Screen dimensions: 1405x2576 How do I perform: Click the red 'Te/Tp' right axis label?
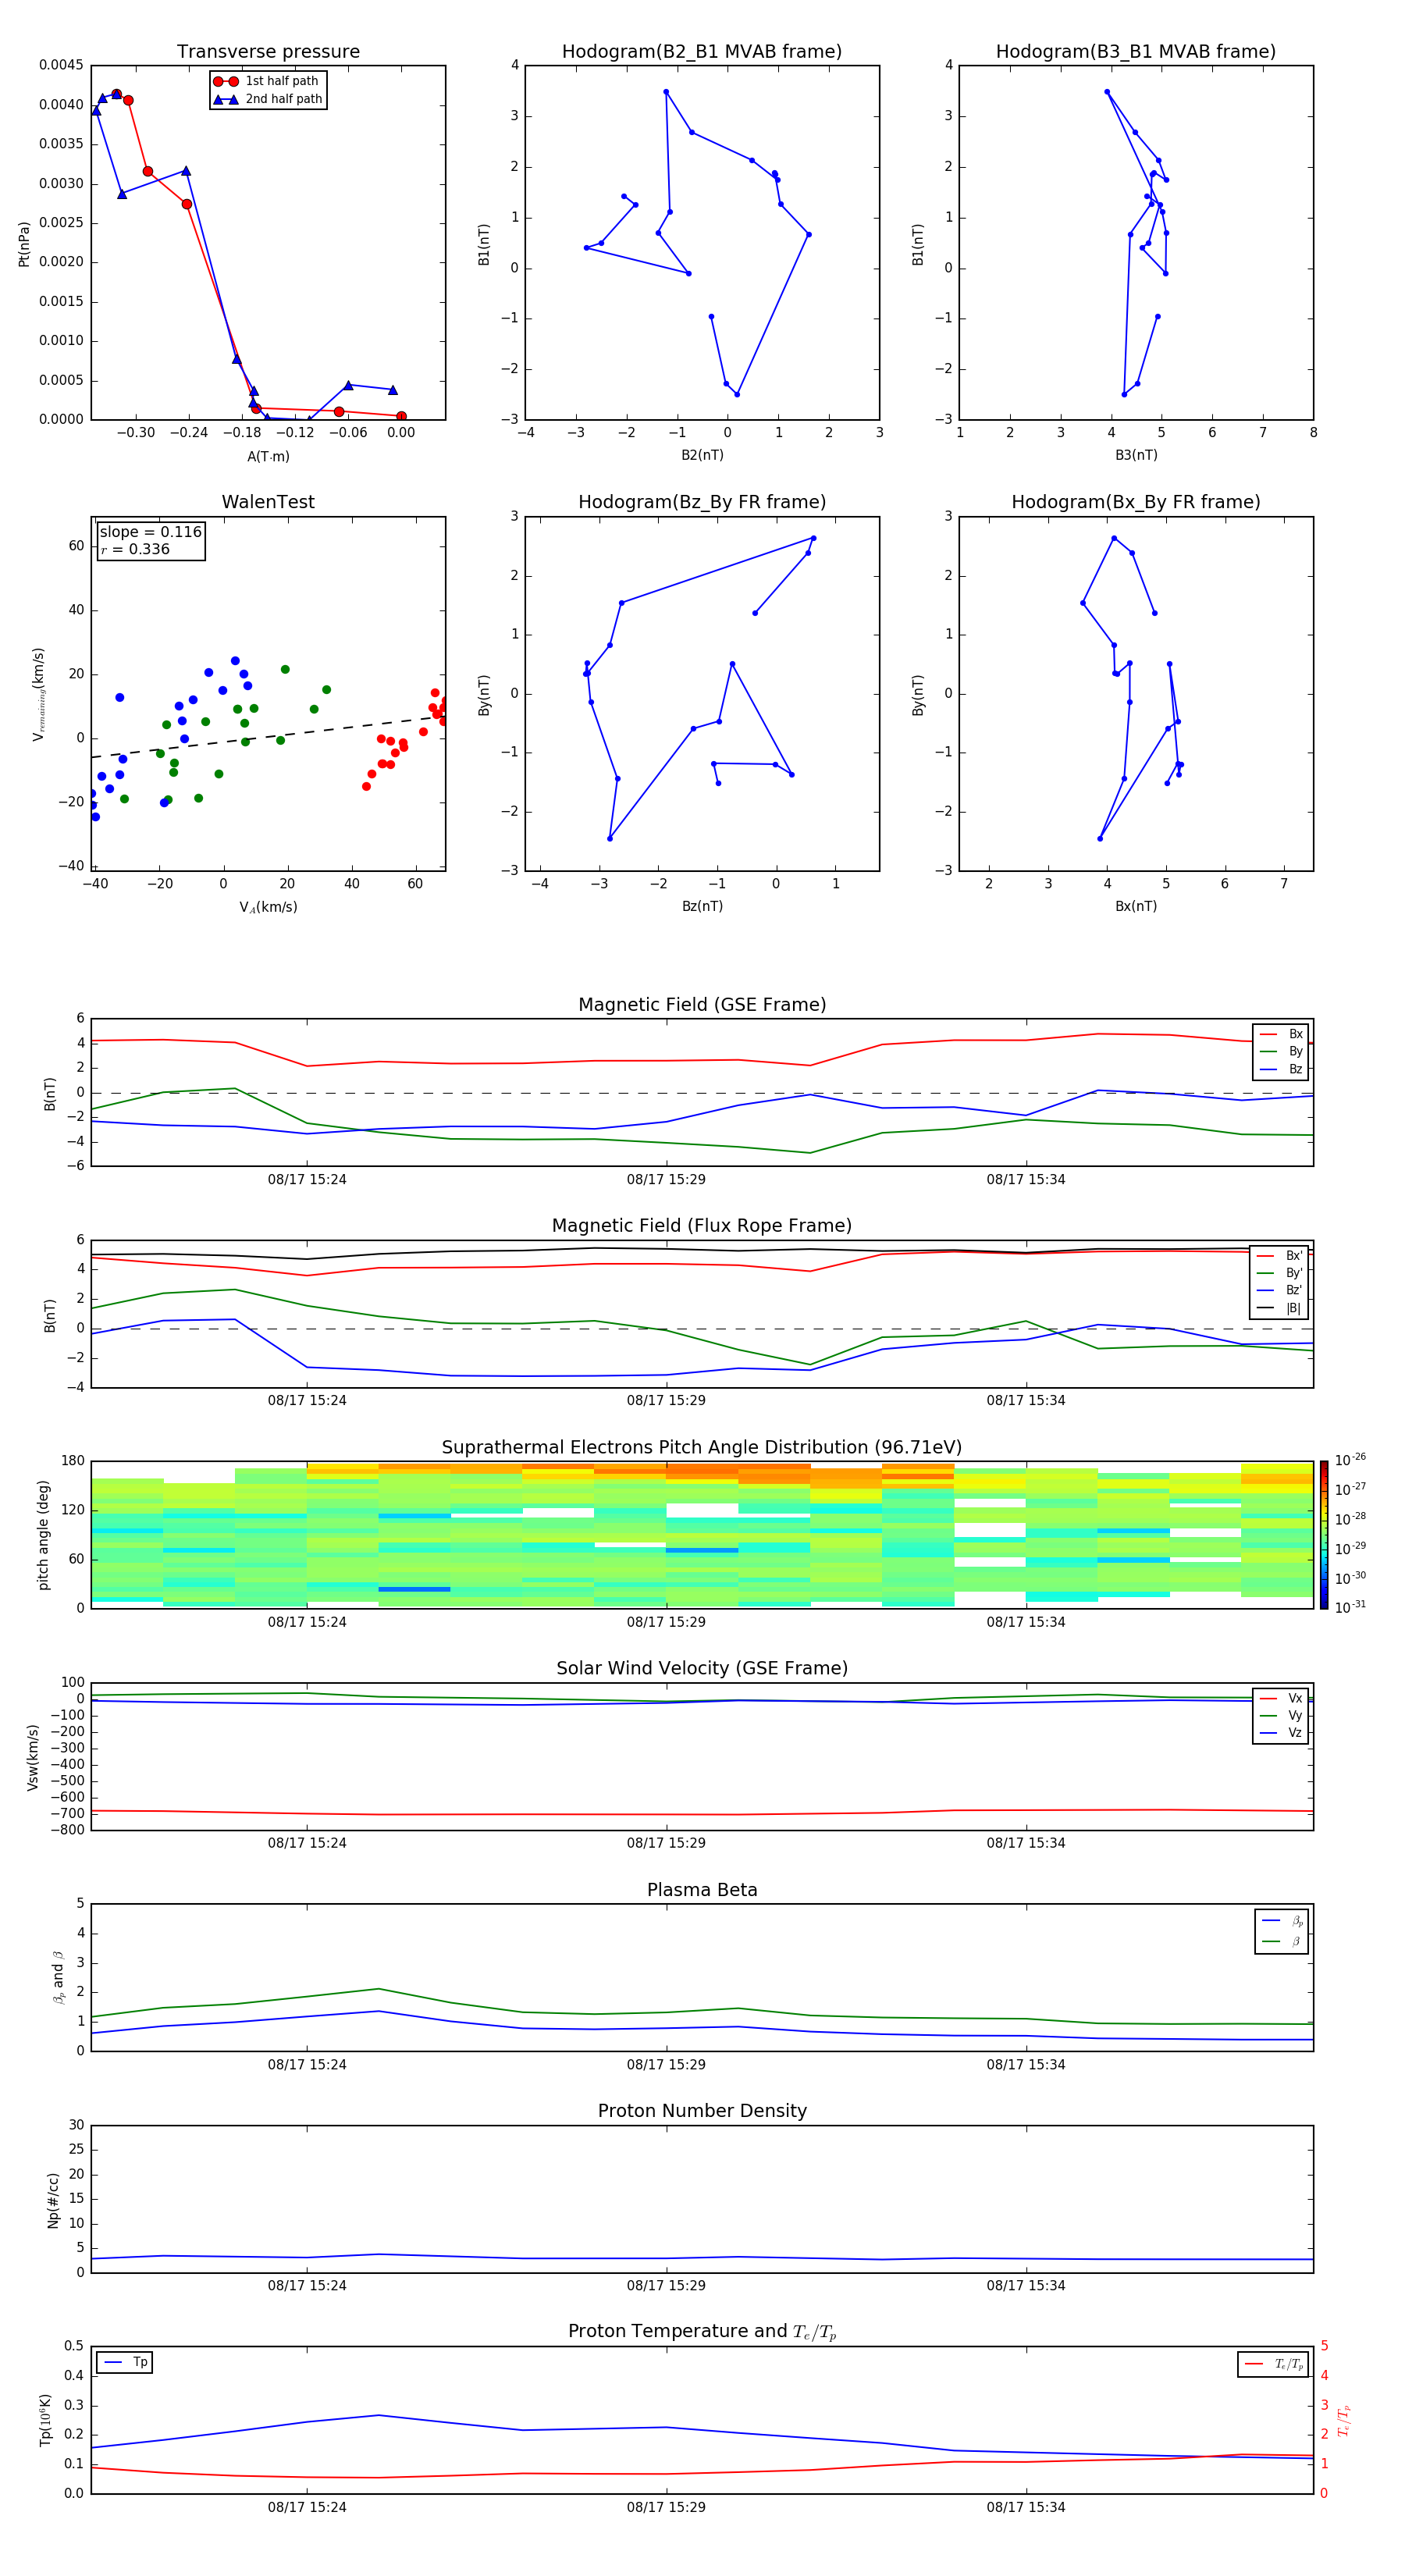point(1345,2420)
